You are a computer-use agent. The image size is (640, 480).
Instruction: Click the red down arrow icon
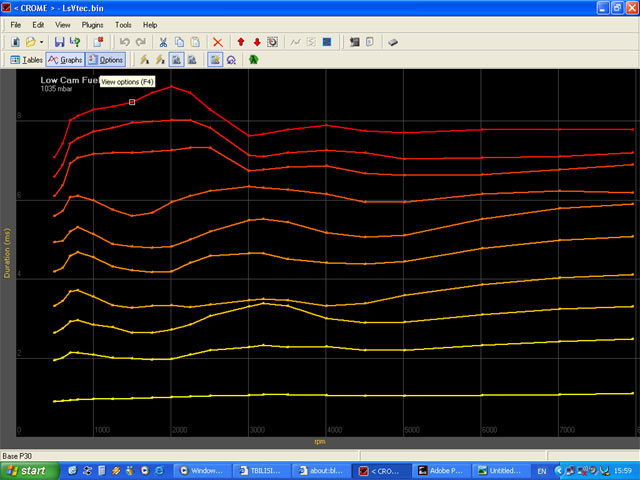click(257, 42)
